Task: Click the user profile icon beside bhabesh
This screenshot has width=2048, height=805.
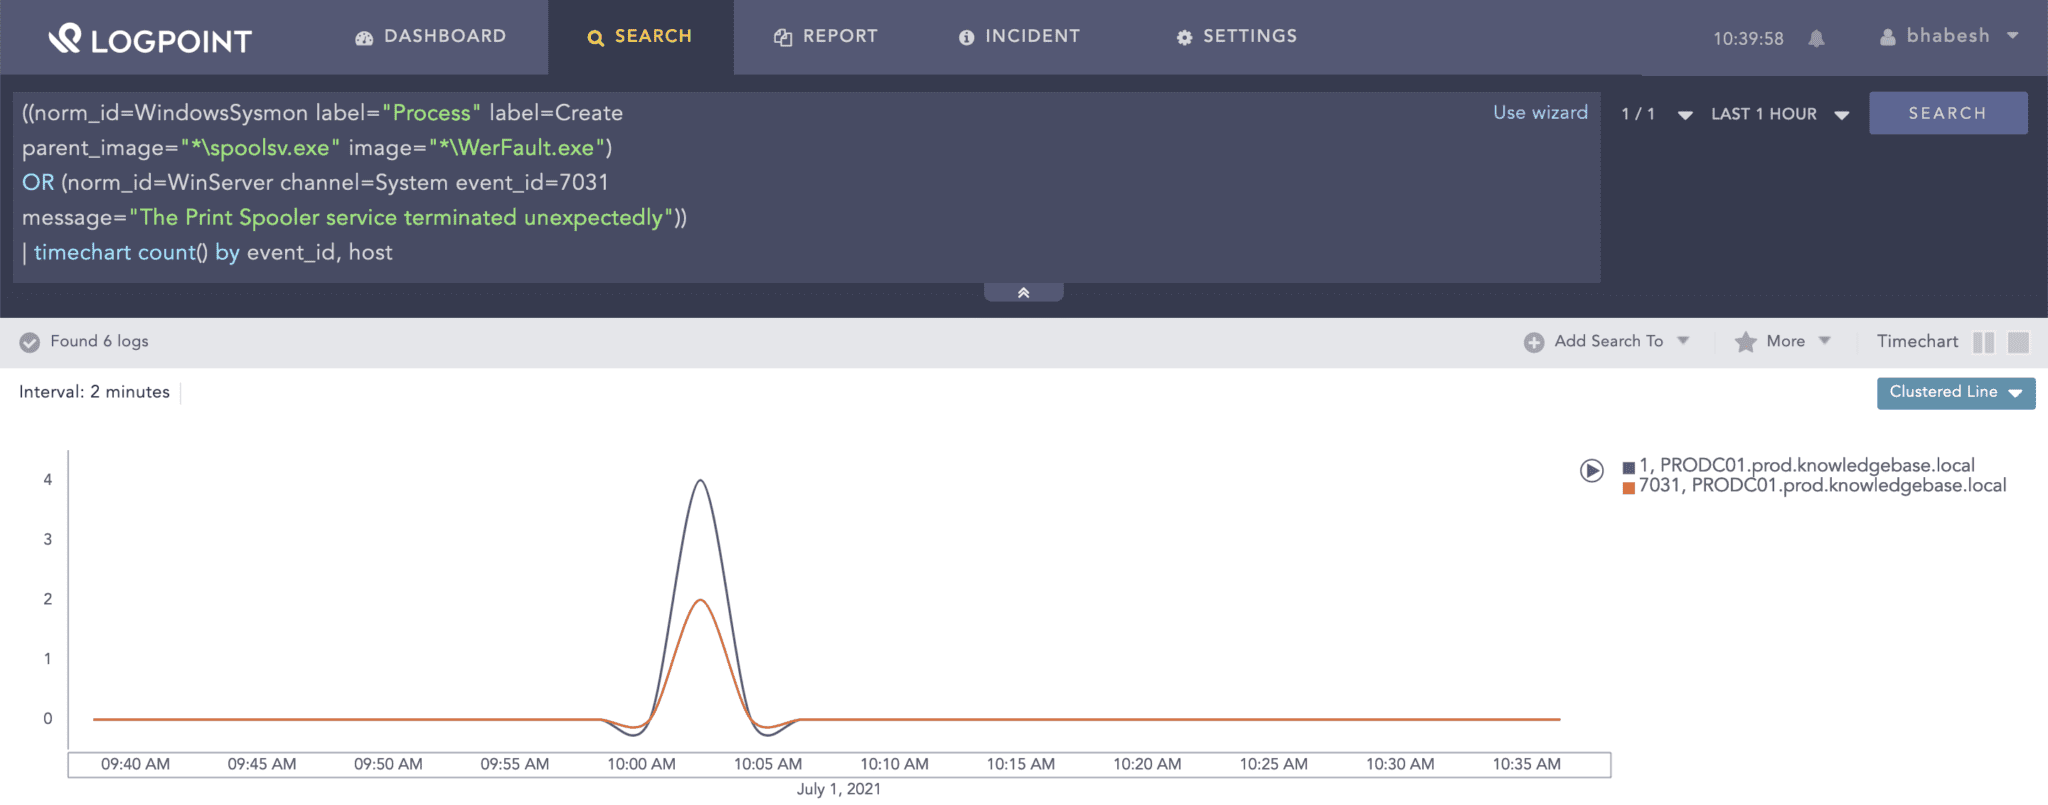Action: click(x=1887, y=37)
